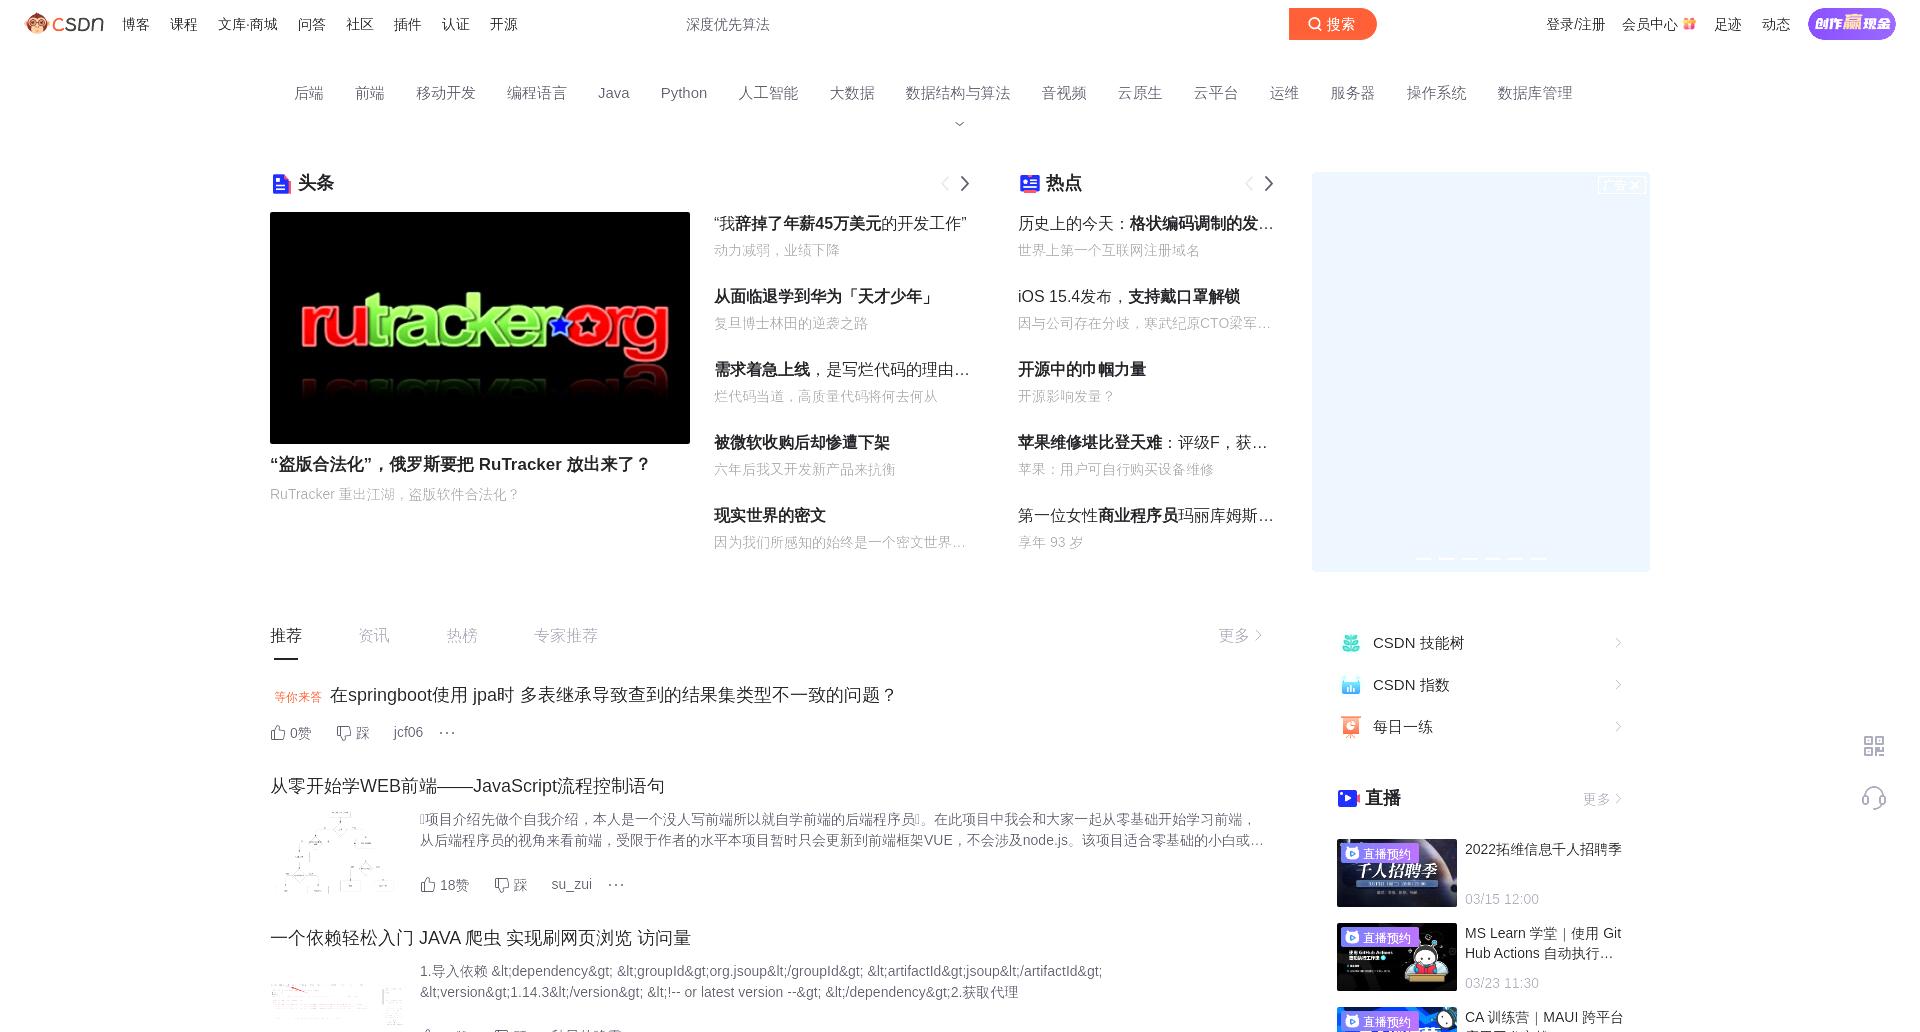Open the 文库·商城 menu item

248,24
